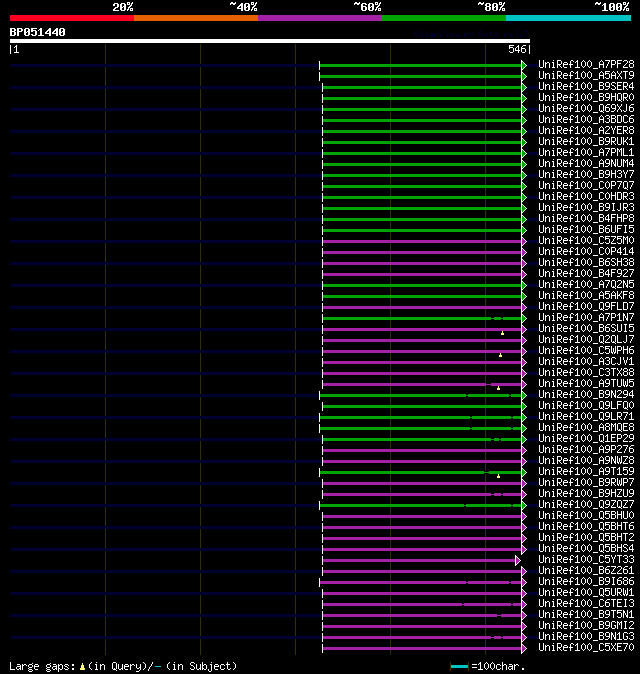Select UniRef100_Q2QLJ7 label
Screen dimensions: 640x674
pyautogui.click(x=586, y=340)
